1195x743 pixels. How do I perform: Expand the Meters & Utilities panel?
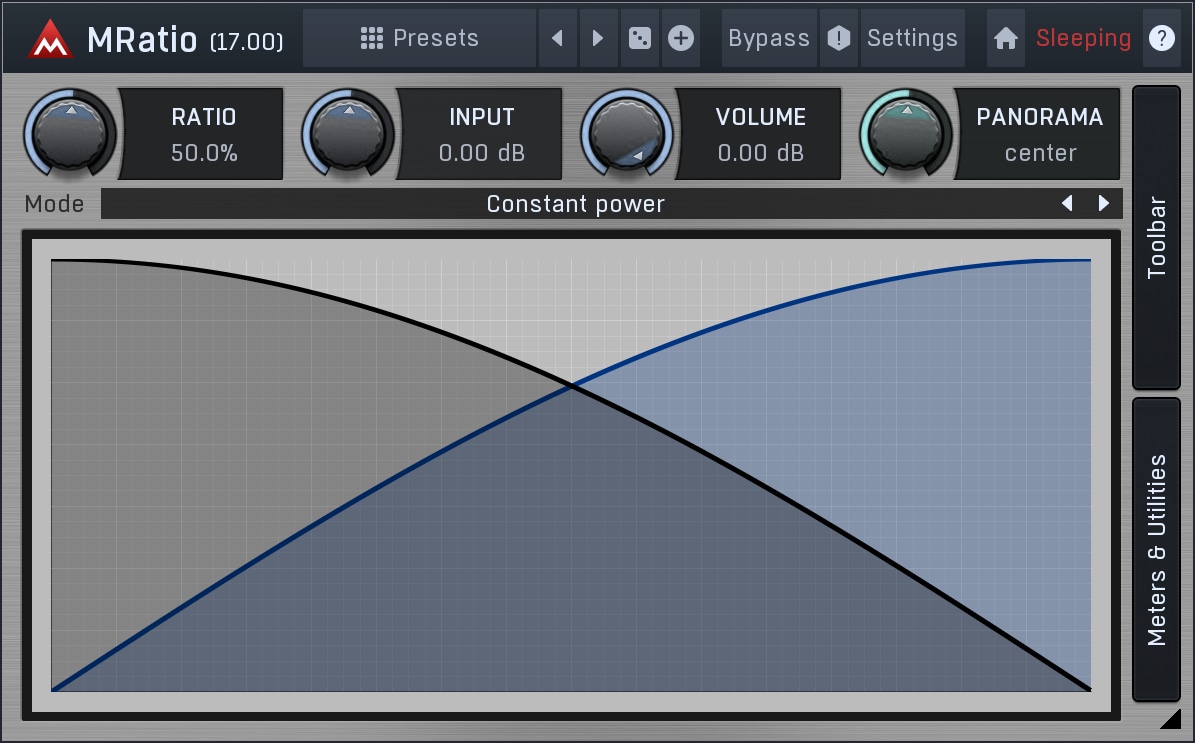tap(1156, 549)
